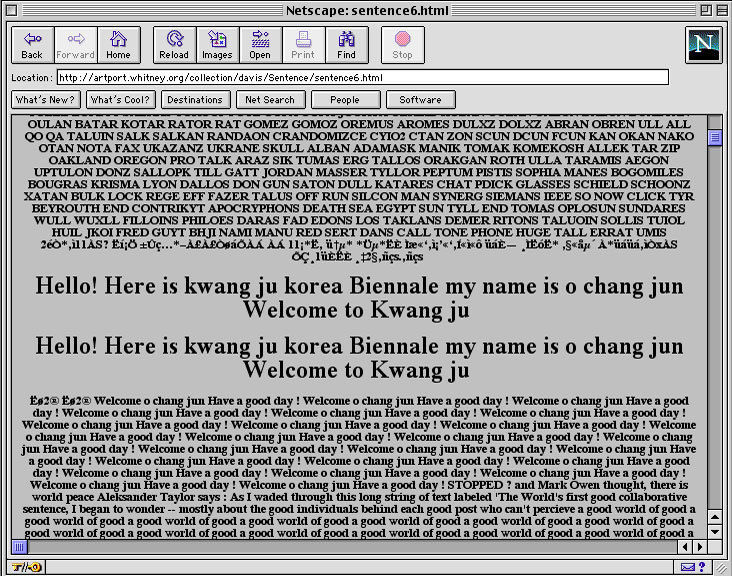Click the horizontal scrollbar right arrow

click(x=700, y=547)
